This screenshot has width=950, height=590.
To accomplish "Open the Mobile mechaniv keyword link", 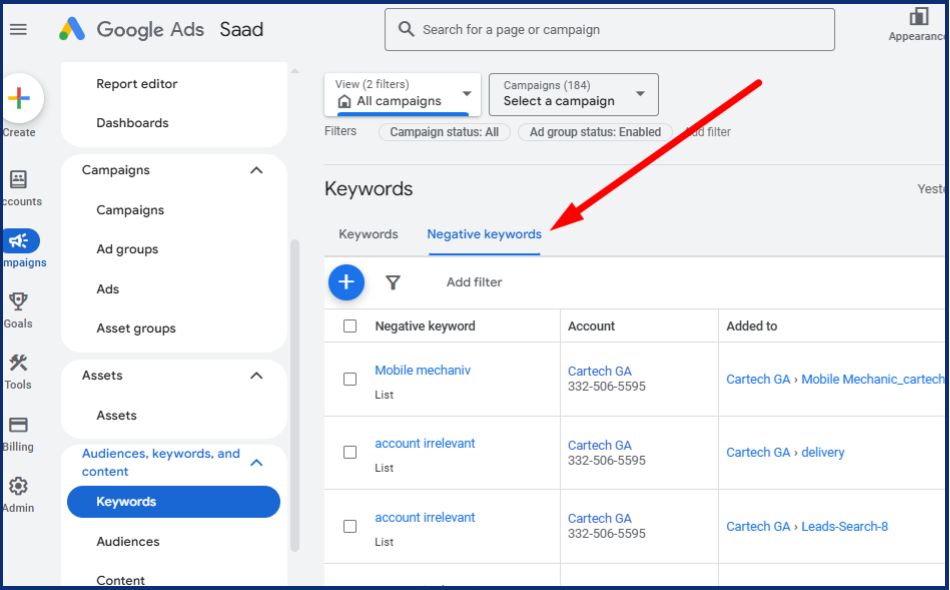I will click(422, 370).
